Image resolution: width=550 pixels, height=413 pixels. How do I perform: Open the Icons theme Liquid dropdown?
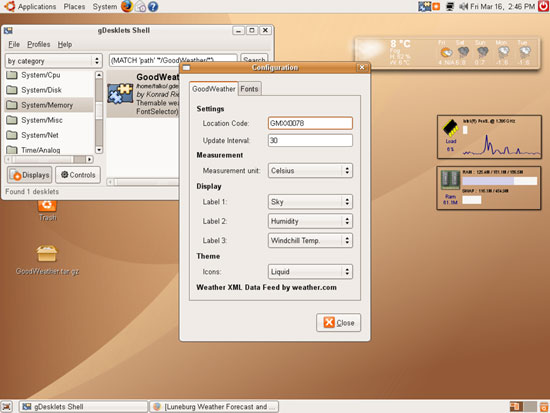click(310, 272)
